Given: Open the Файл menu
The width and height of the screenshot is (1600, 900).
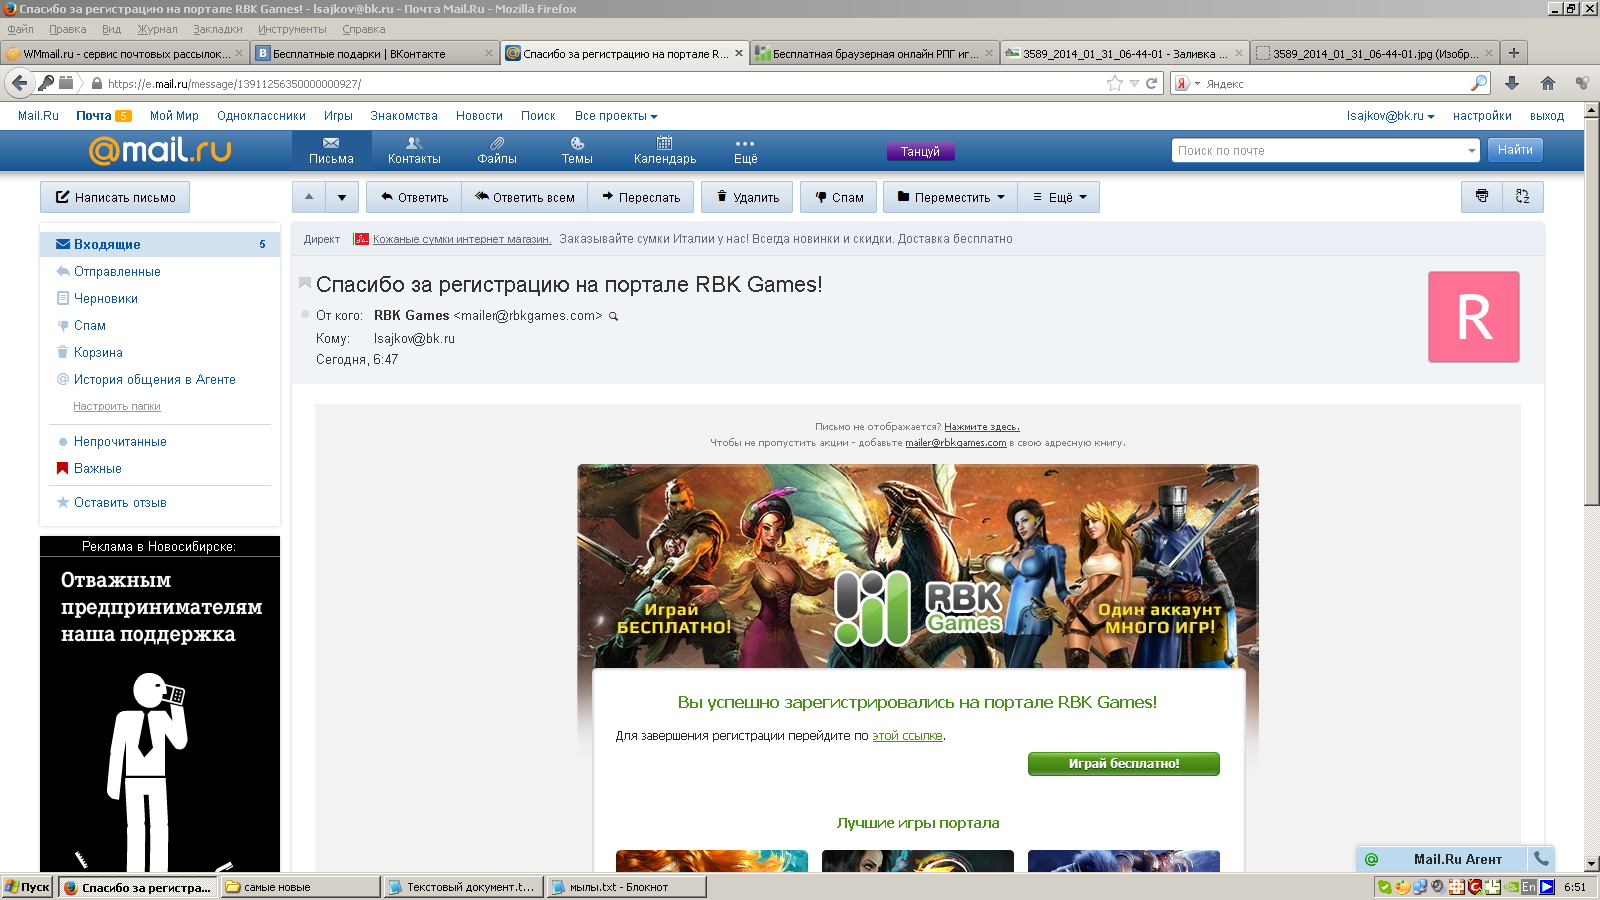Looking at the screenshot, I should [x=20, y=29].
